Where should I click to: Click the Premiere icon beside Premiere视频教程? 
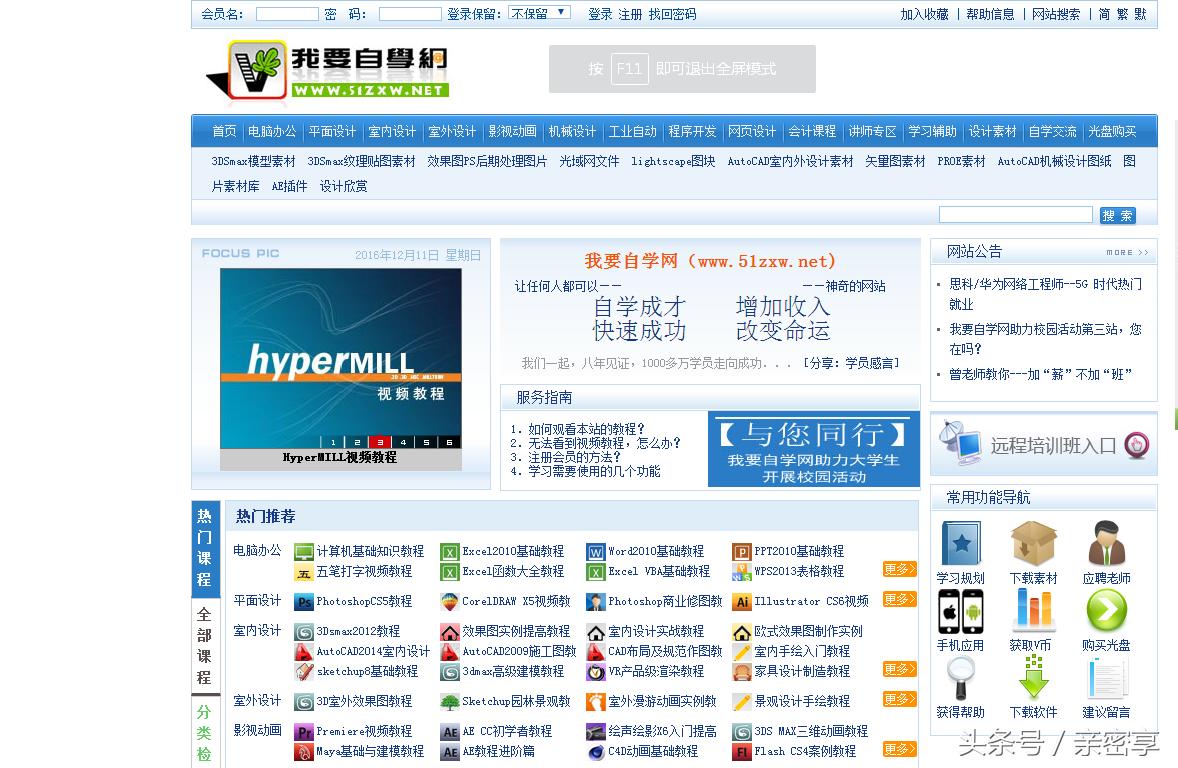tap(304, 732)
